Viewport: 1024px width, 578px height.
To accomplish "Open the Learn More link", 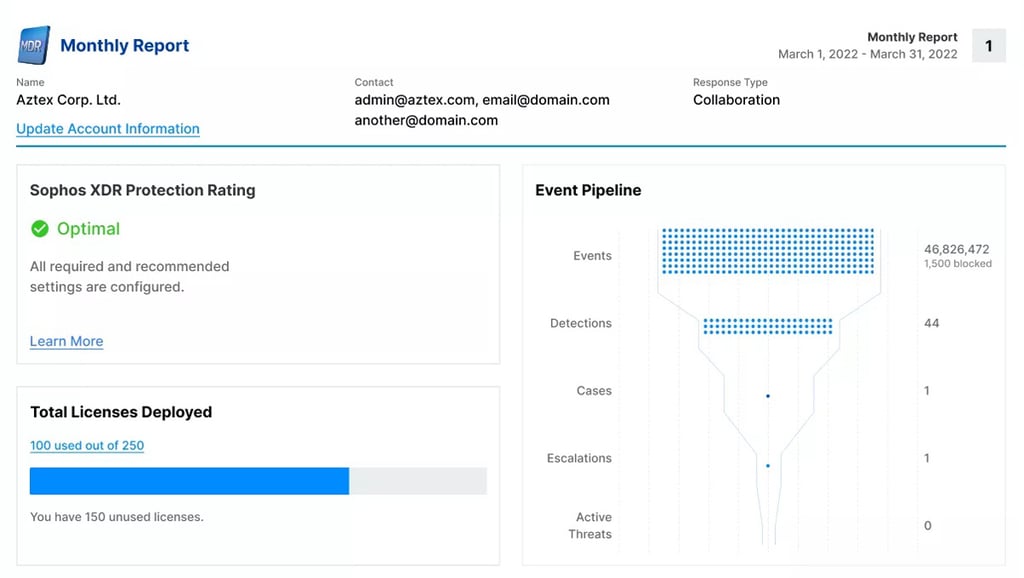I will click(x=66, y=341).
